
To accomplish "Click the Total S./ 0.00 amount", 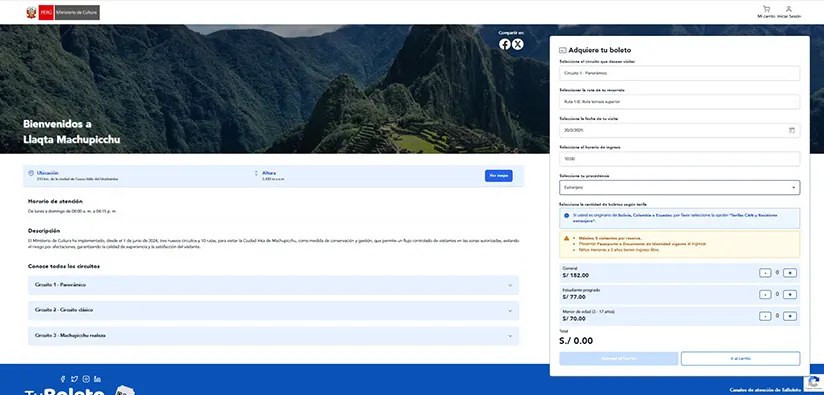I will 576,341.
